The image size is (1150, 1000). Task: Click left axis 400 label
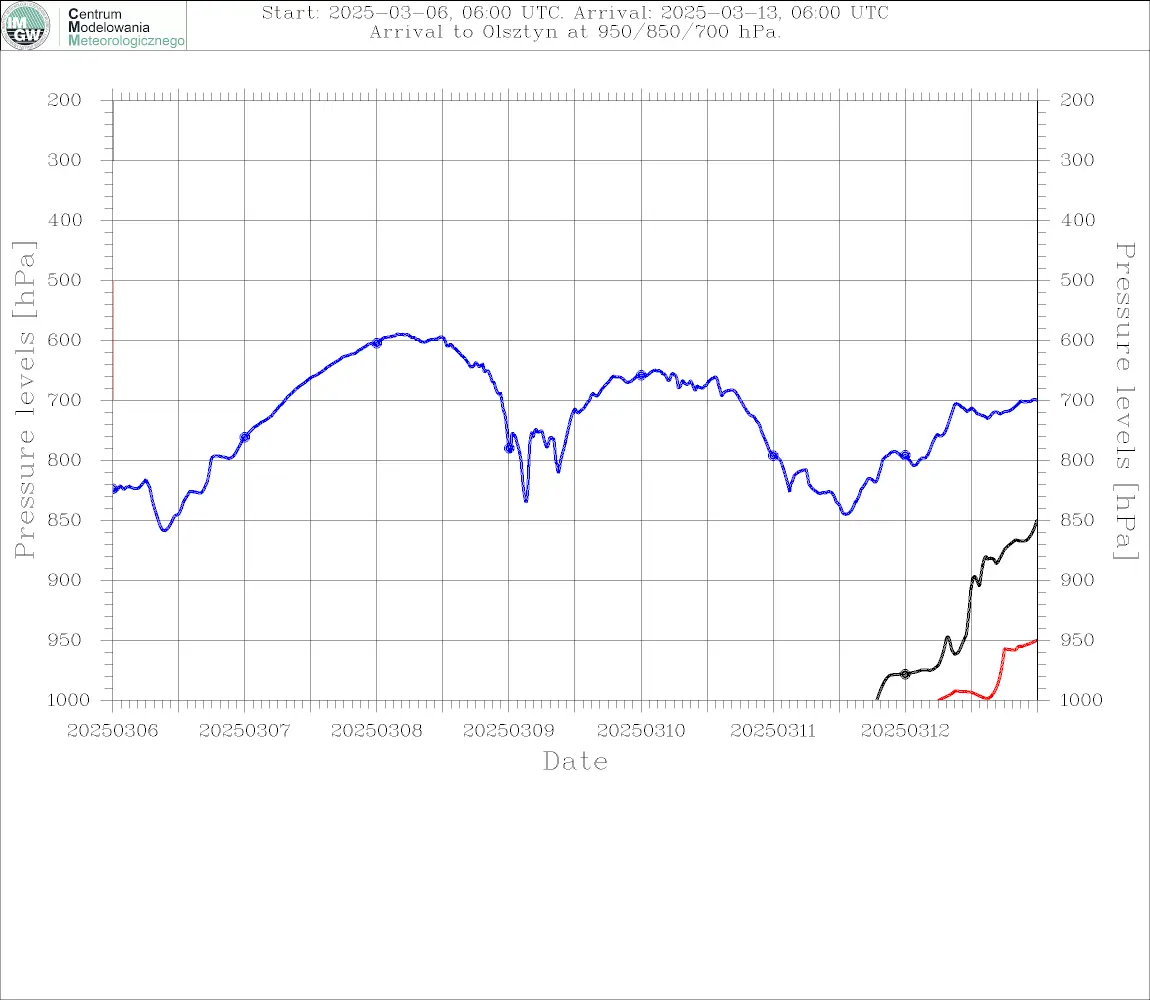pyautogui.click(x=65, y=220)
